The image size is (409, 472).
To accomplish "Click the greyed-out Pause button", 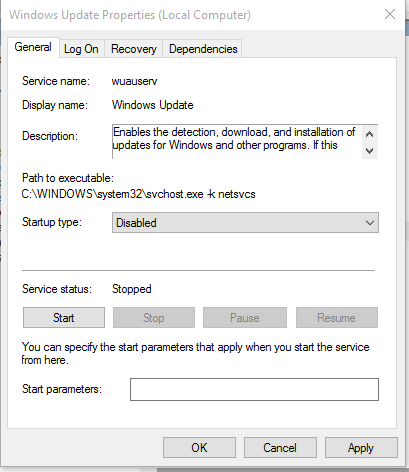I will [245, 318].
